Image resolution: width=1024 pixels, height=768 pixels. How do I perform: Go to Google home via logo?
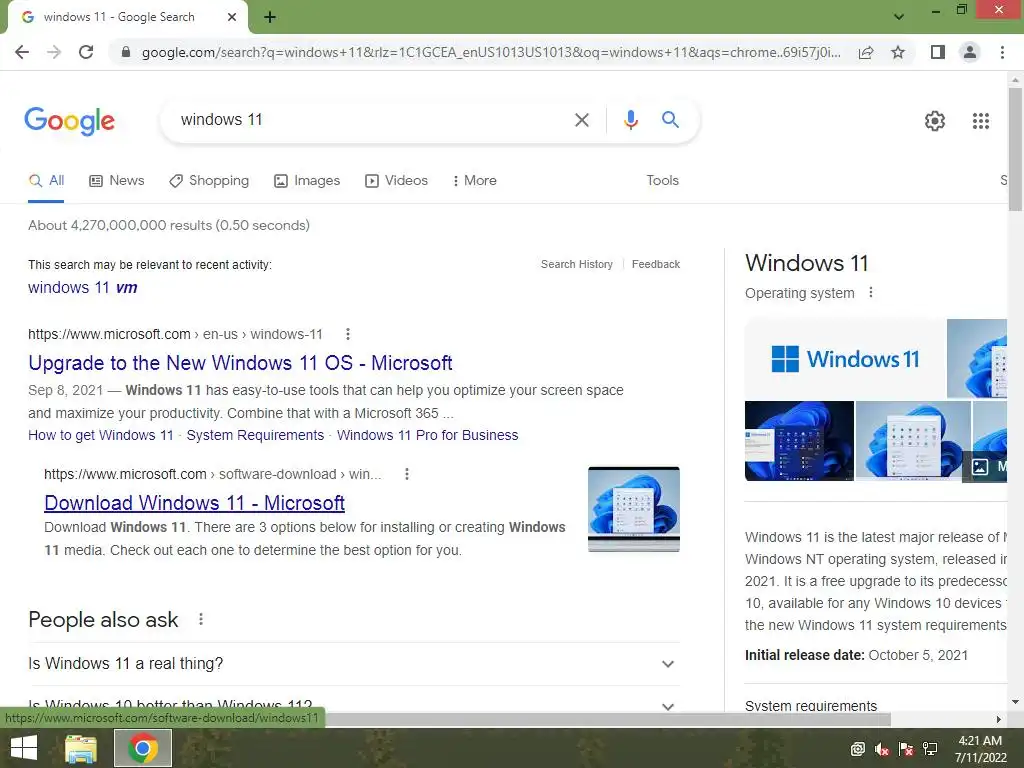pyautogui.click(x=69, y=121)
